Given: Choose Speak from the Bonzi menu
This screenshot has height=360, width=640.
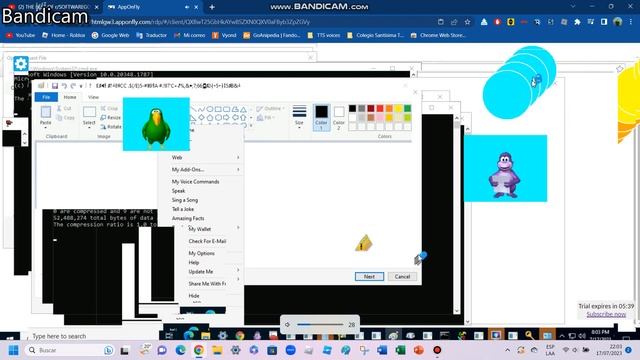Looking at the screenshot, I should [178, 191].
